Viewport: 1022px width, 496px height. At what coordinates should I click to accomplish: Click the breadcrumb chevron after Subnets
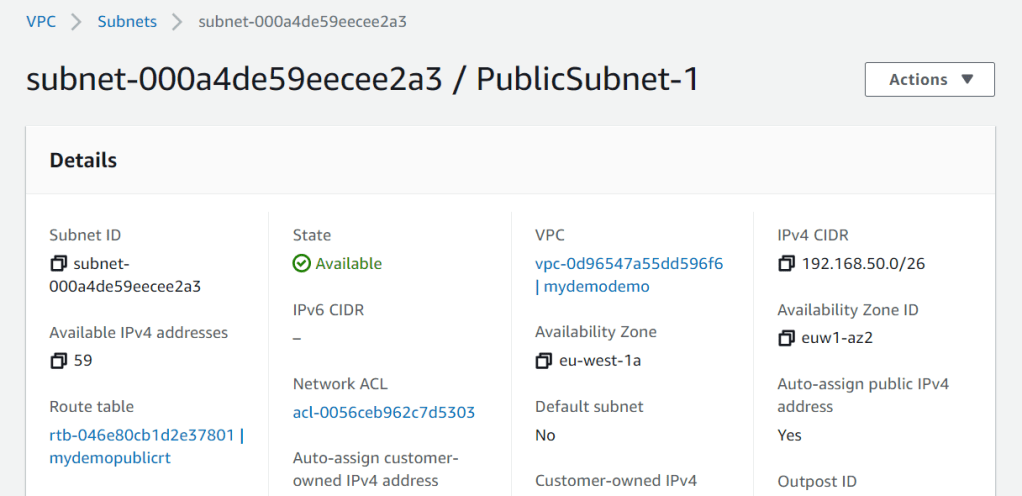coord(178,22)
